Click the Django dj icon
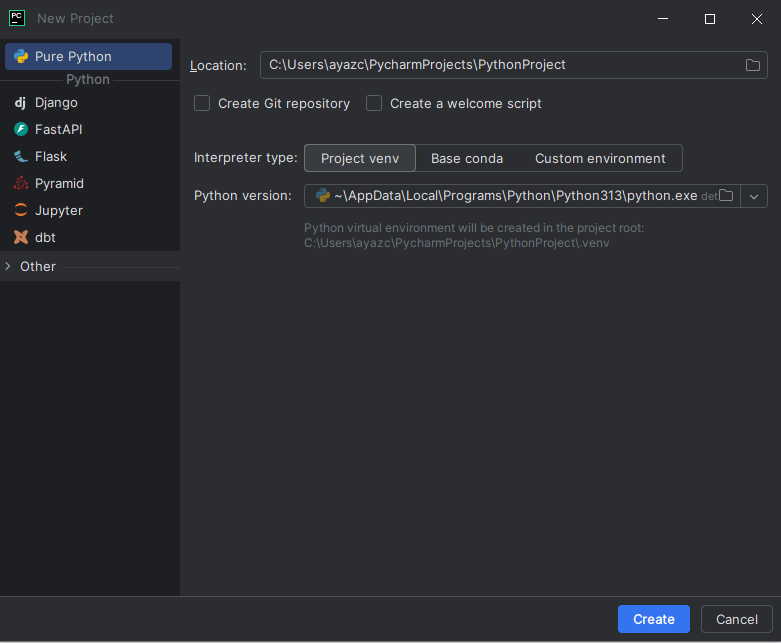The width and height of the screenshot is (781, 643). [x=20, y=103]
